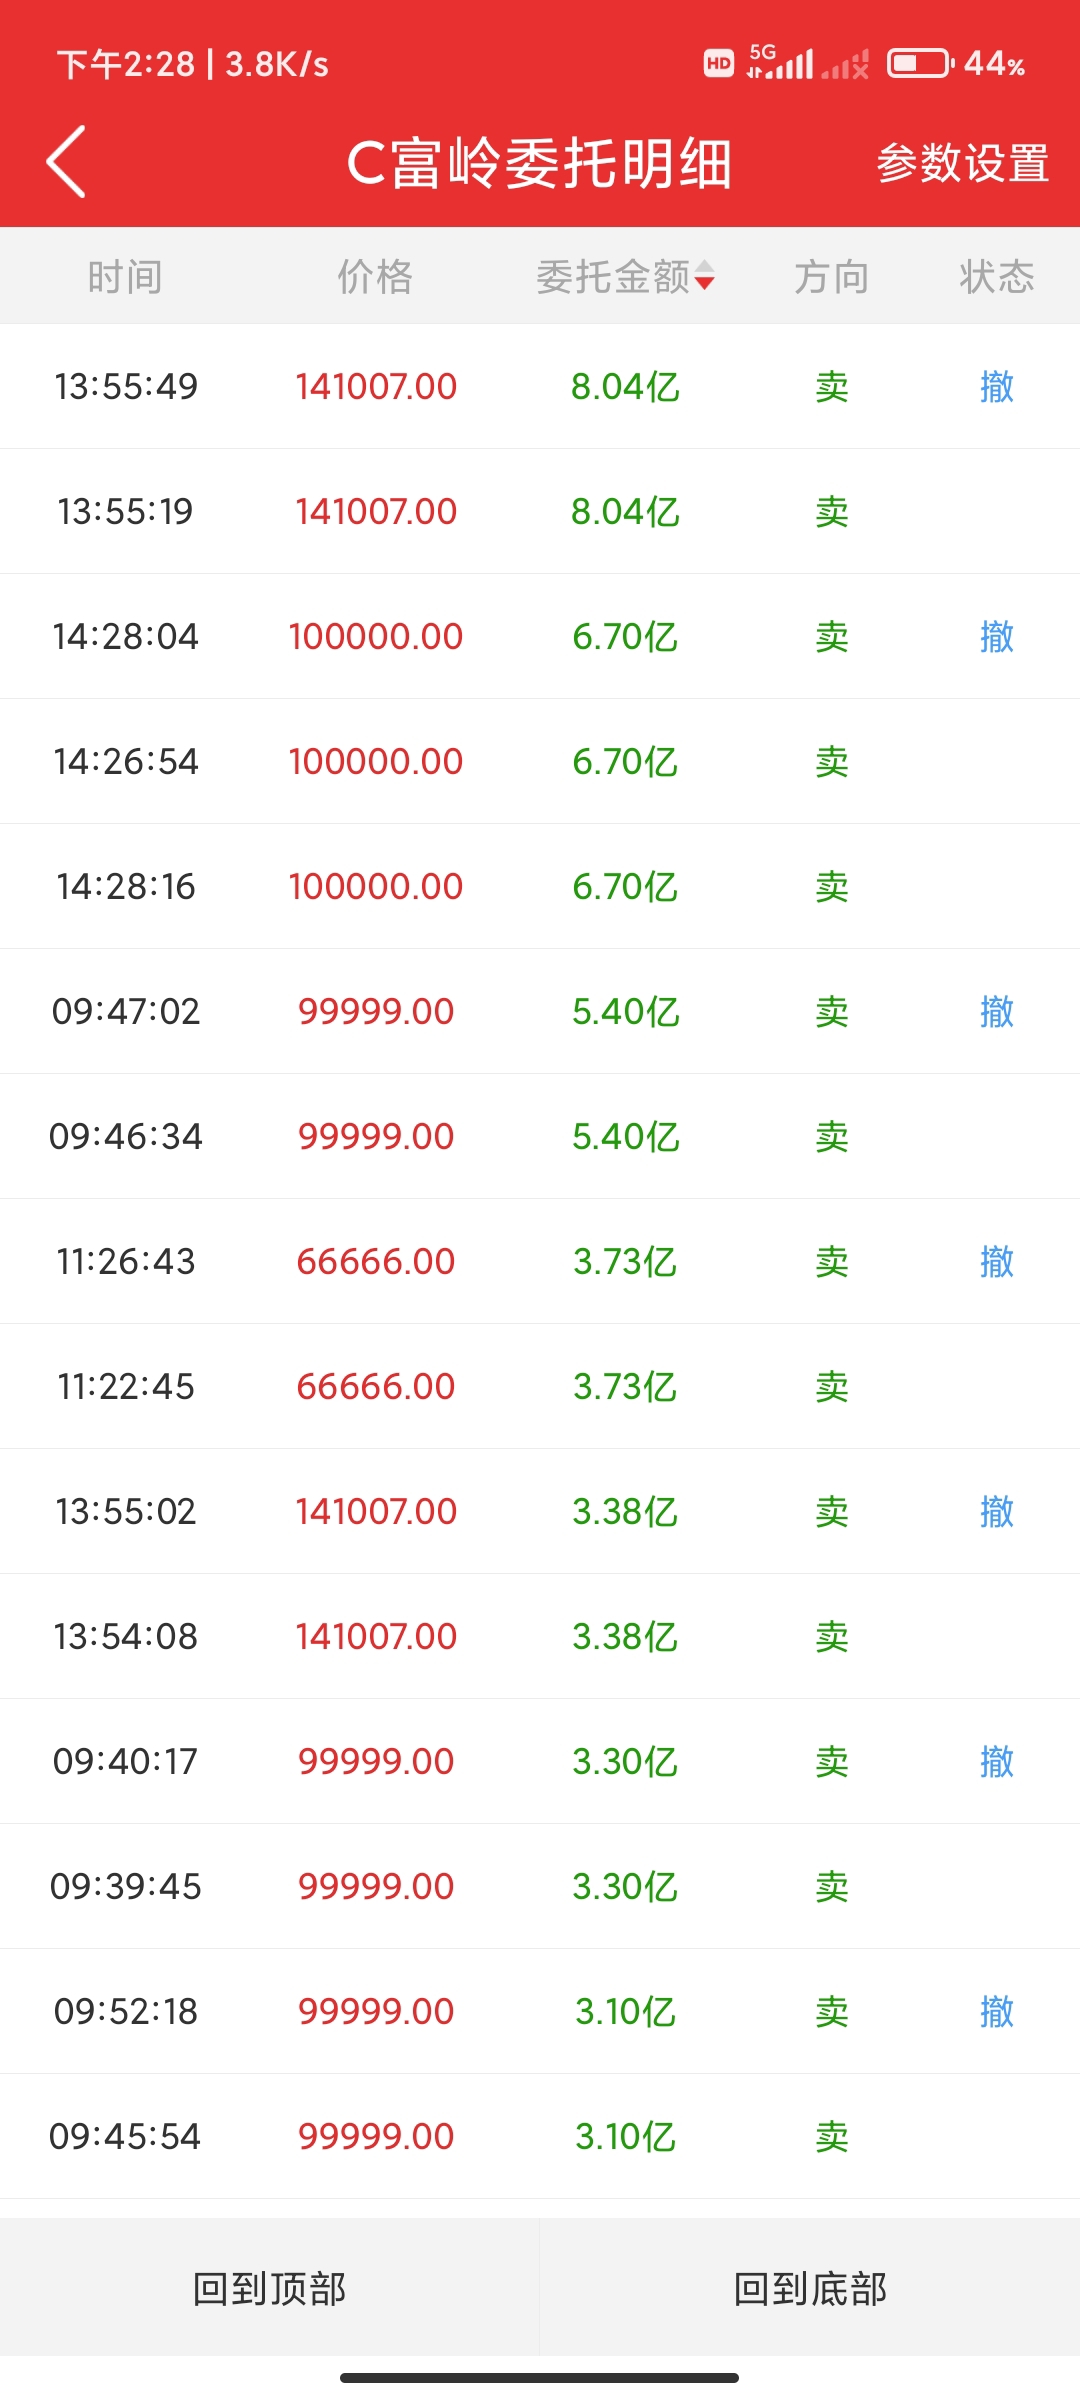Tap 撤 on the 13:55:49 order
The width and height of the screenshot is (1080, 2400).
(x=996, y=386)
